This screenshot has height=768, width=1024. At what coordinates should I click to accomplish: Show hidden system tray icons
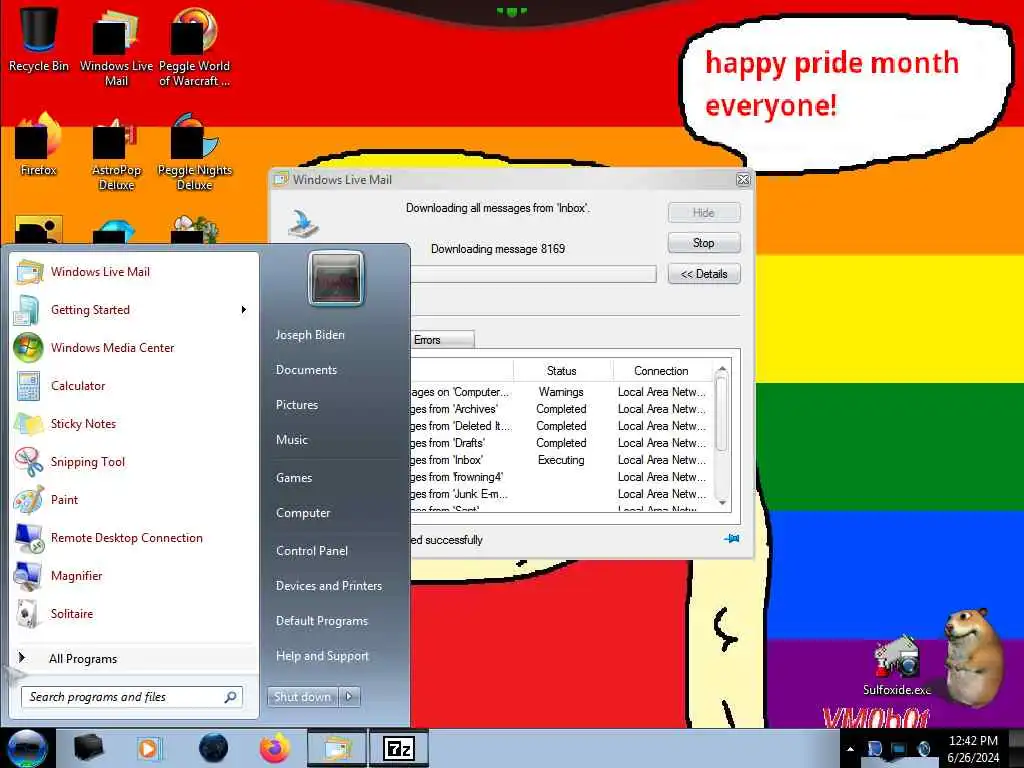(850, 749)
